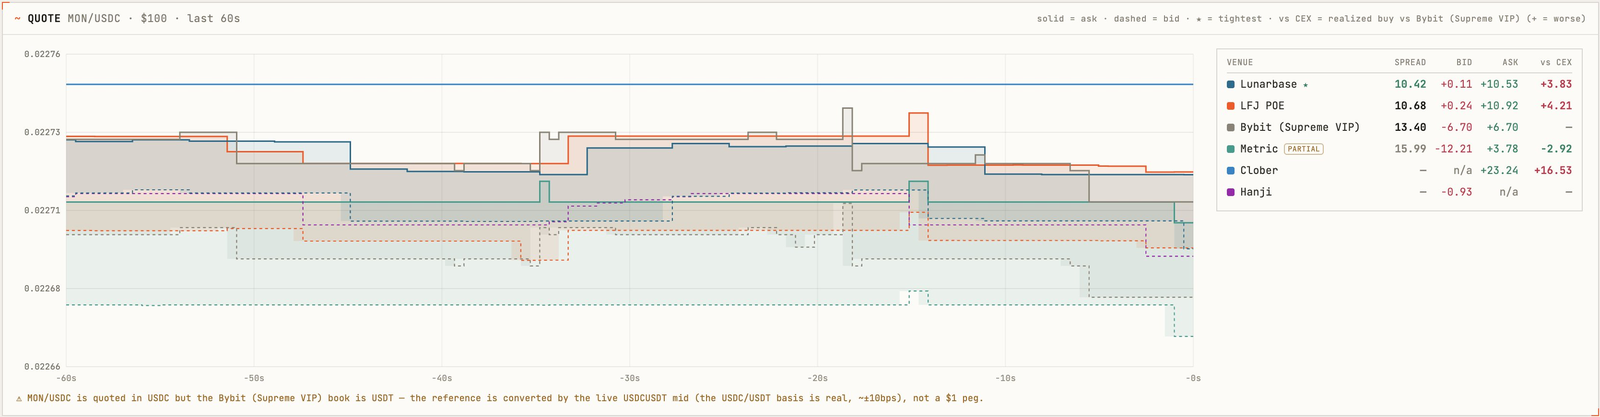This screenshot has height=417, width=1600.
Task: Click the BID column header
Action: click(x=1464, y=62)
